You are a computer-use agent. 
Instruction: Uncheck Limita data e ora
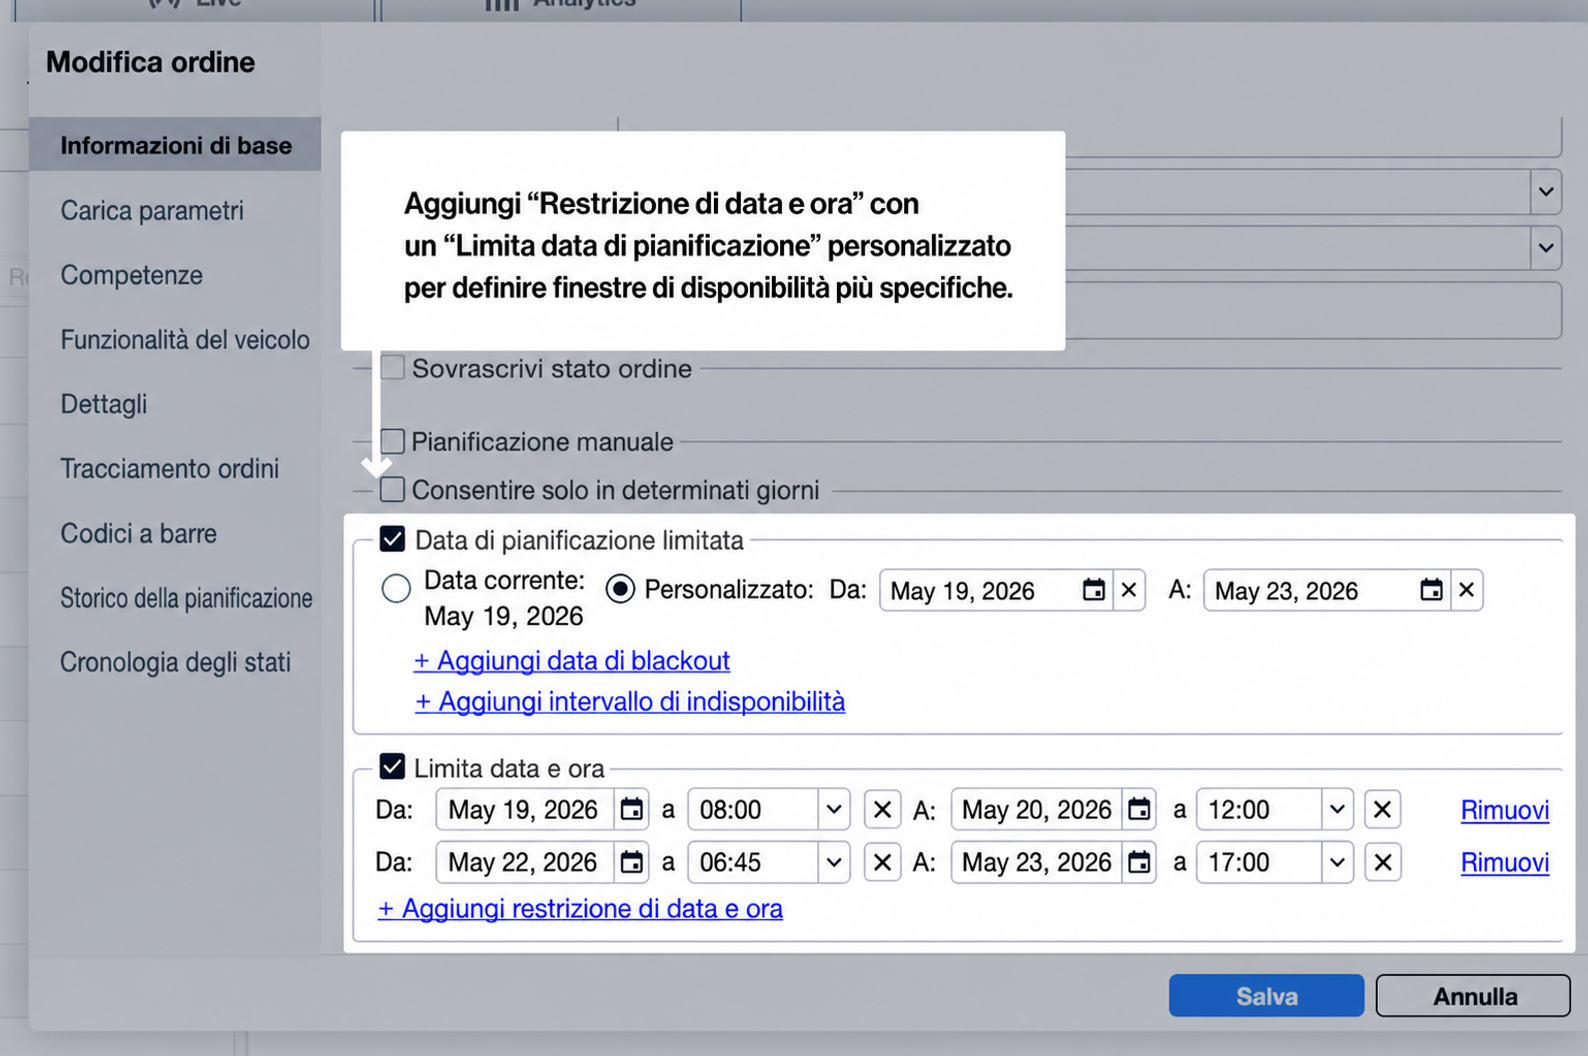(x=392, y=767)
